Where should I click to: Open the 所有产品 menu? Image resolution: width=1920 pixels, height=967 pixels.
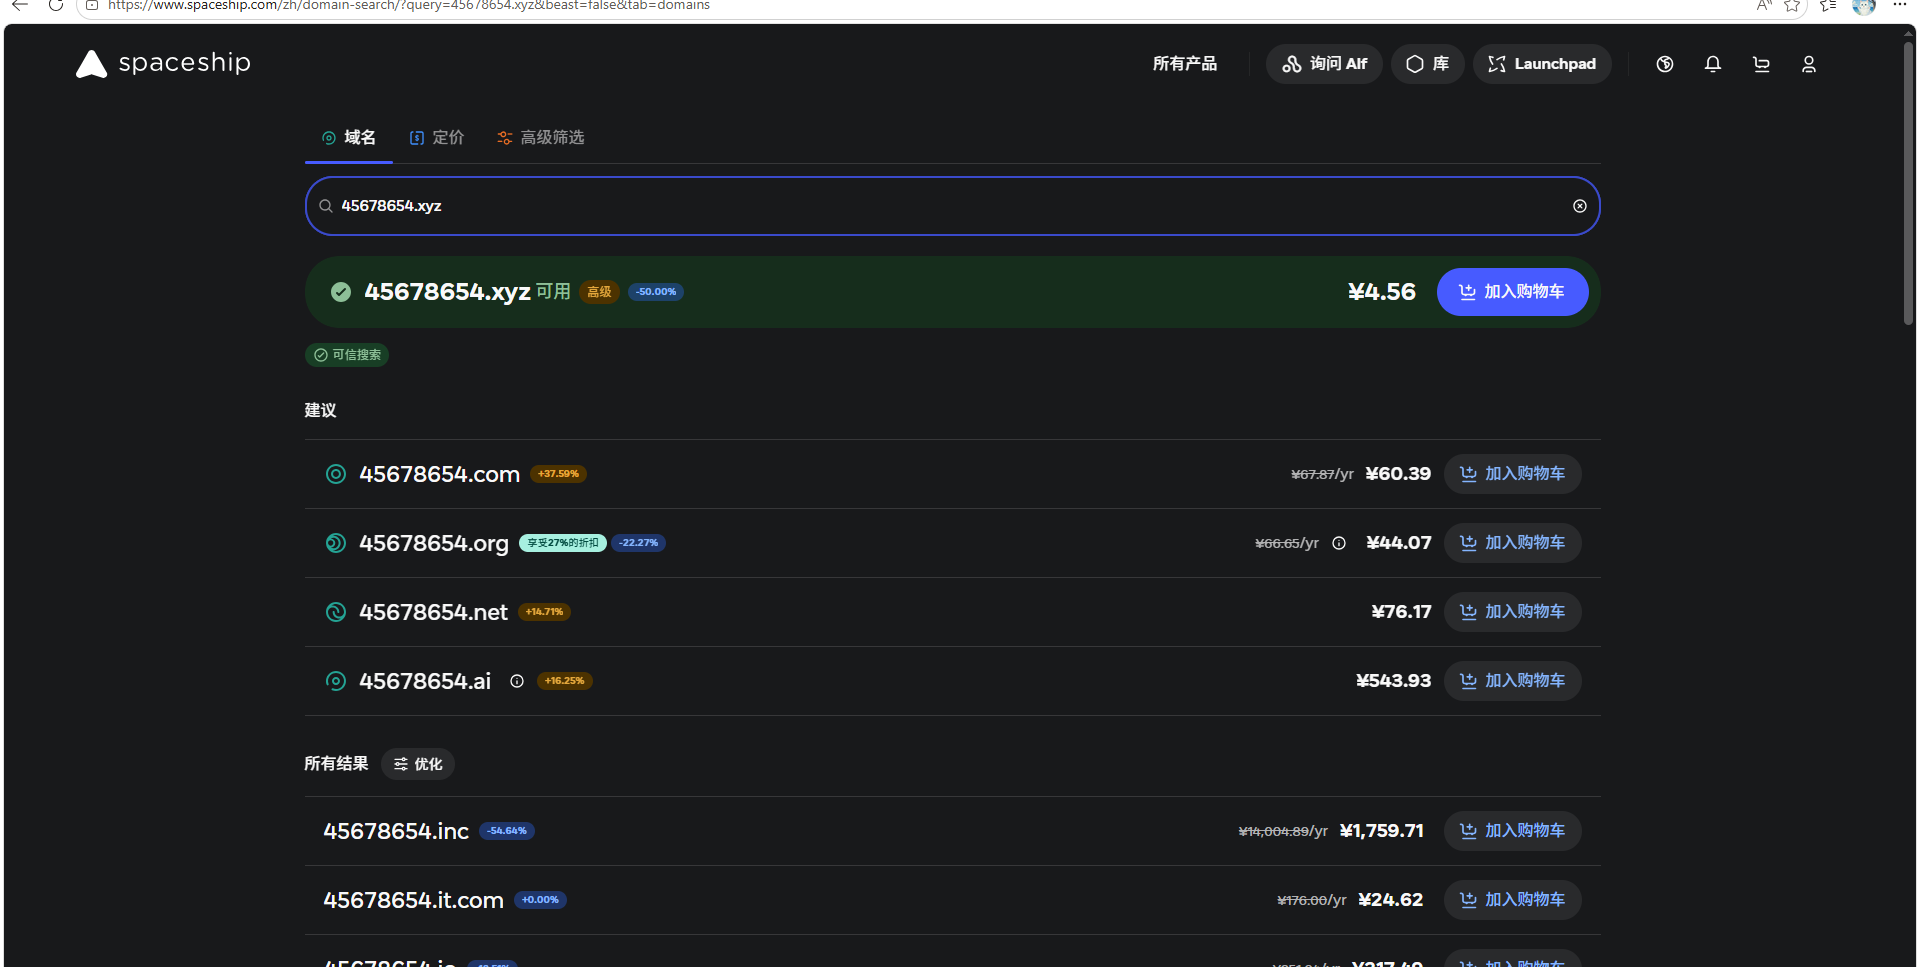[1185, 64]
